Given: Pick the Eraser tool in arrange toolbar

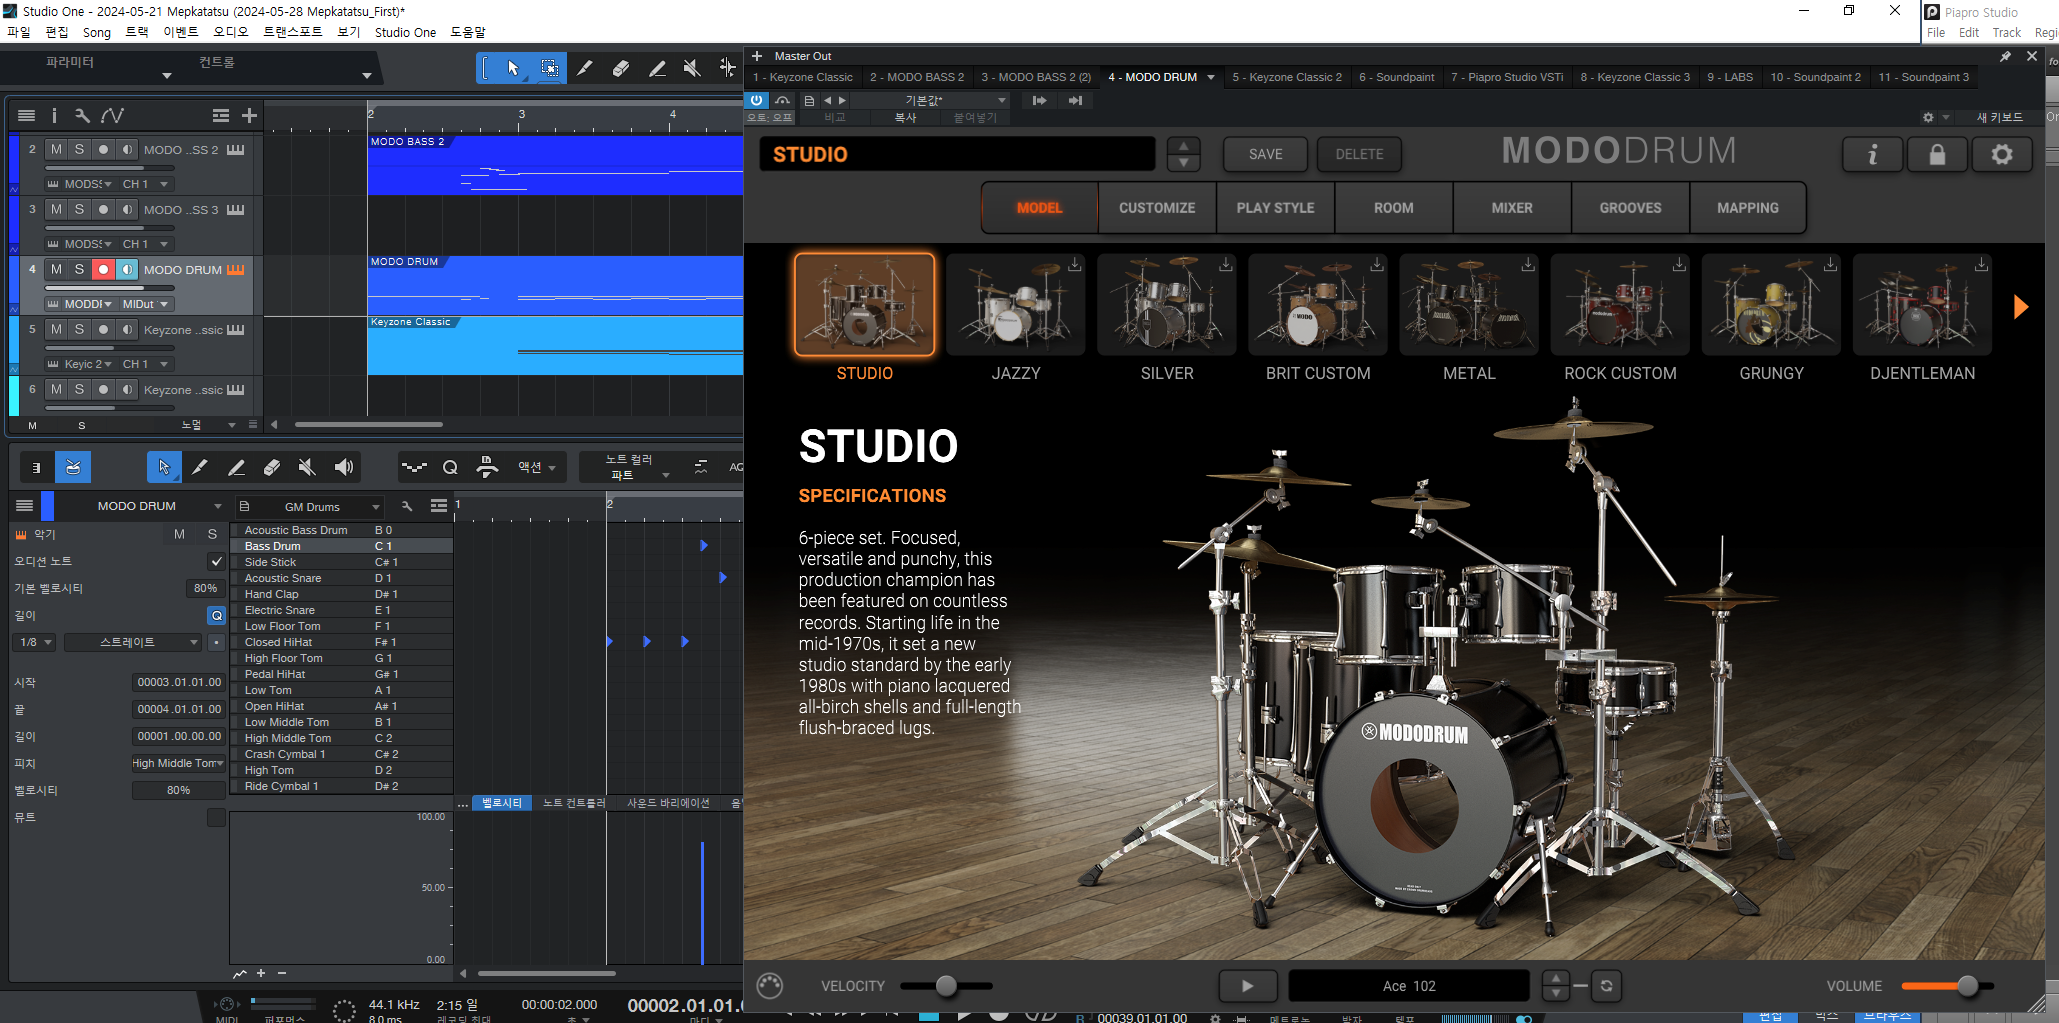Looking at the screenshot, I should [621, 68].
